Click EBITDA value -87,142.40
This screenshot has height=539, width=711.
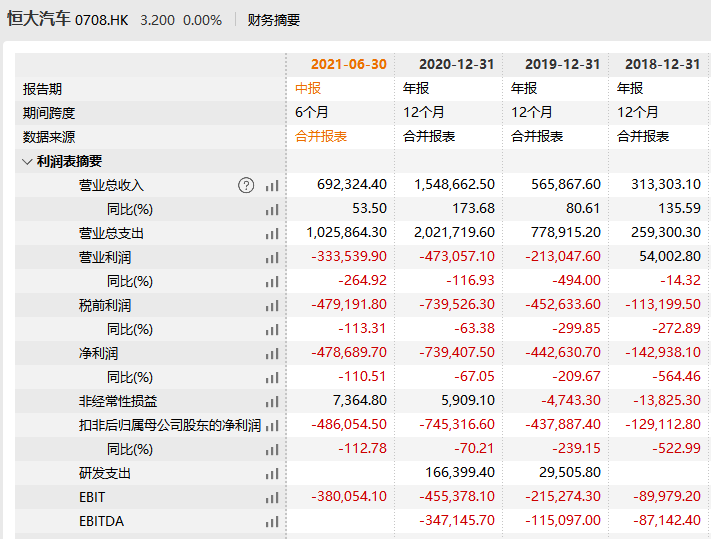(667, 521)
